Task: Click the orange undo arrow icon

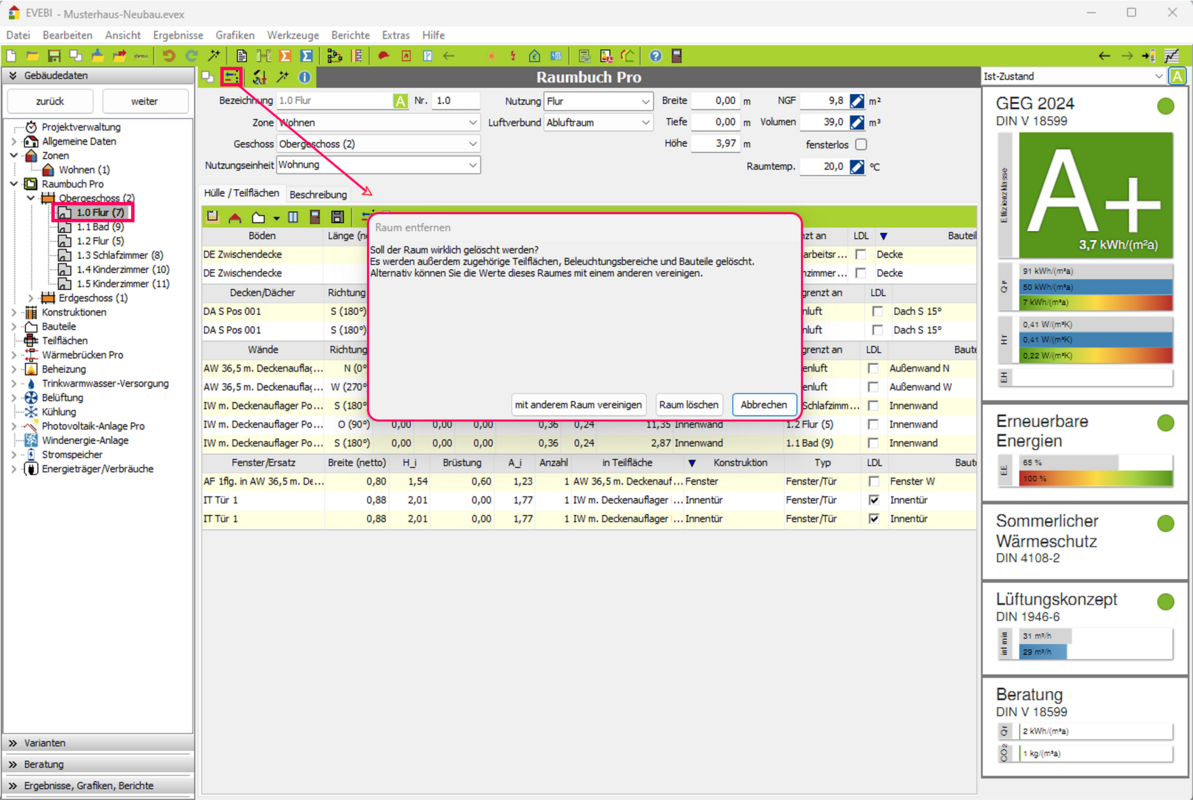Action: coord(168,56)
